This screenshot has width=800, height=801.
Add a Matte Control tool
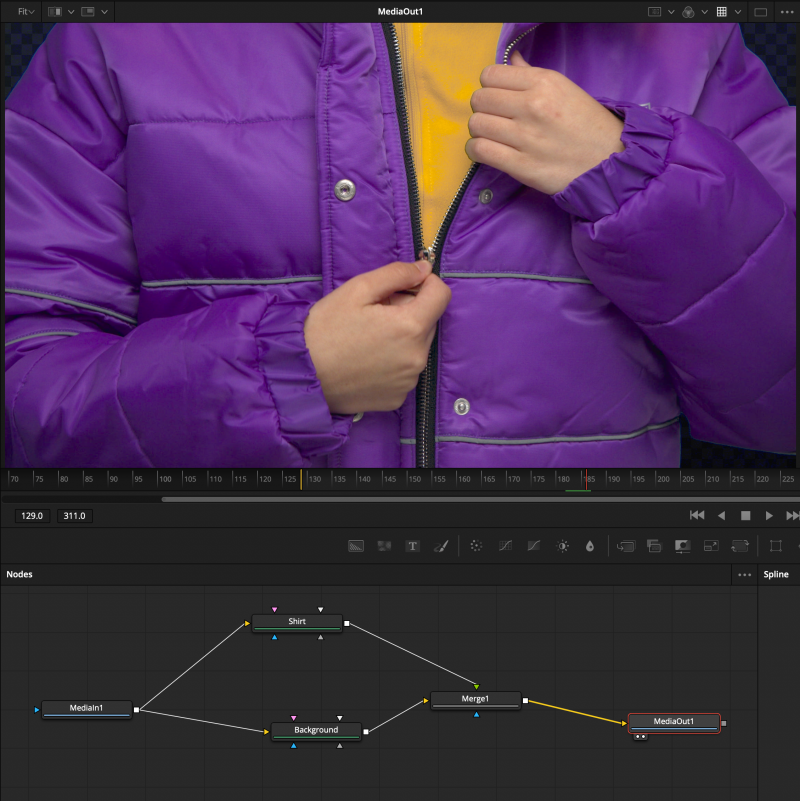tap(683, 546)
